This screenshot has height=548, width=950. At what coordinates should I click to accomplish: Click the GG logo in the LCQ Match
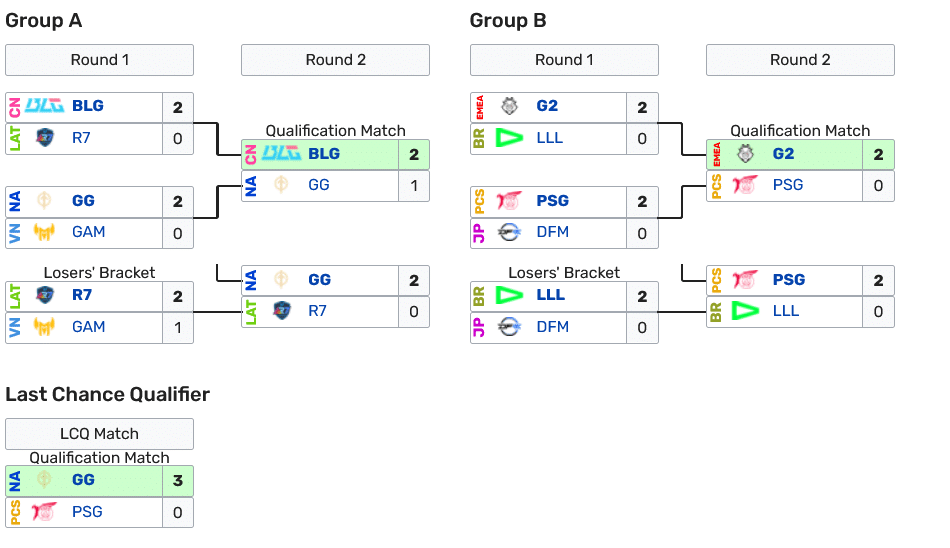tap(45, 480)
